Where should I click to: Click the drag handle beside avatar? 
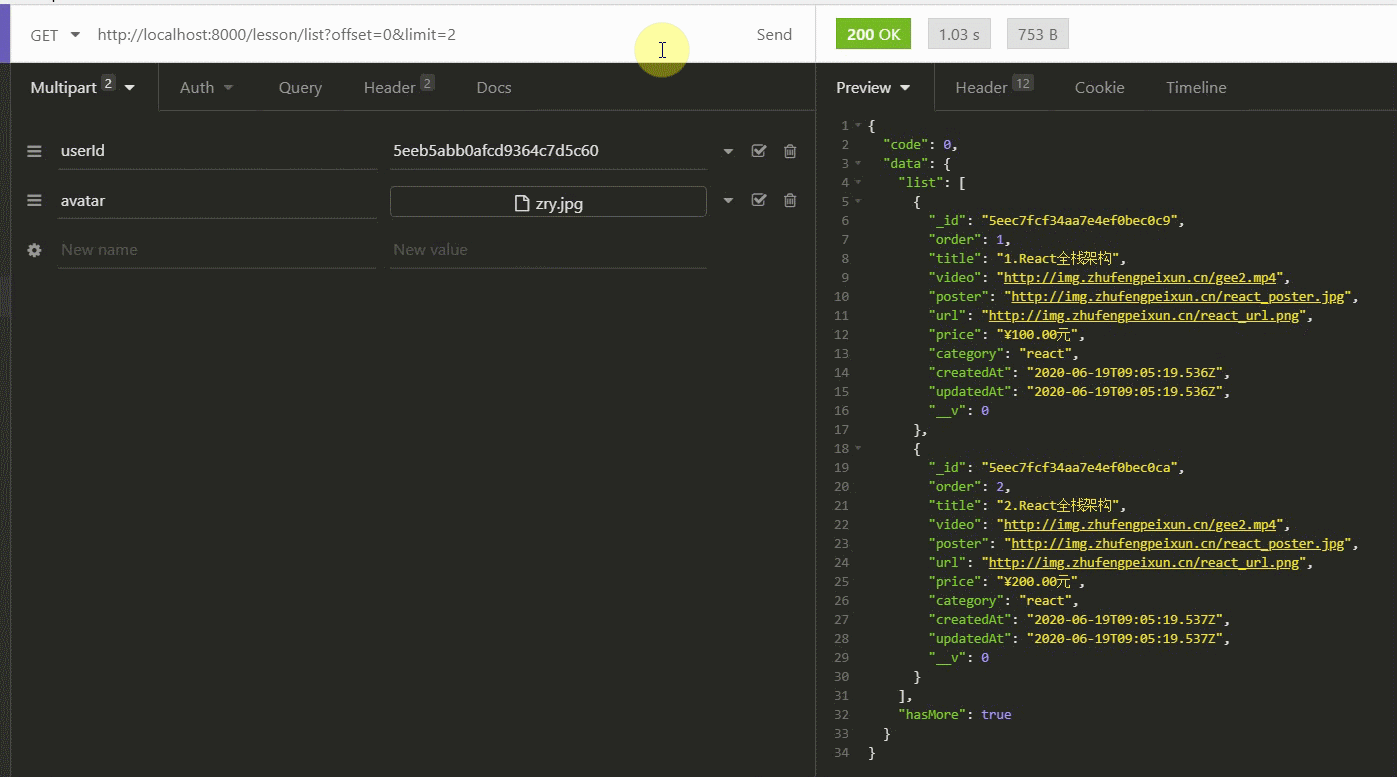coord(34,200)
